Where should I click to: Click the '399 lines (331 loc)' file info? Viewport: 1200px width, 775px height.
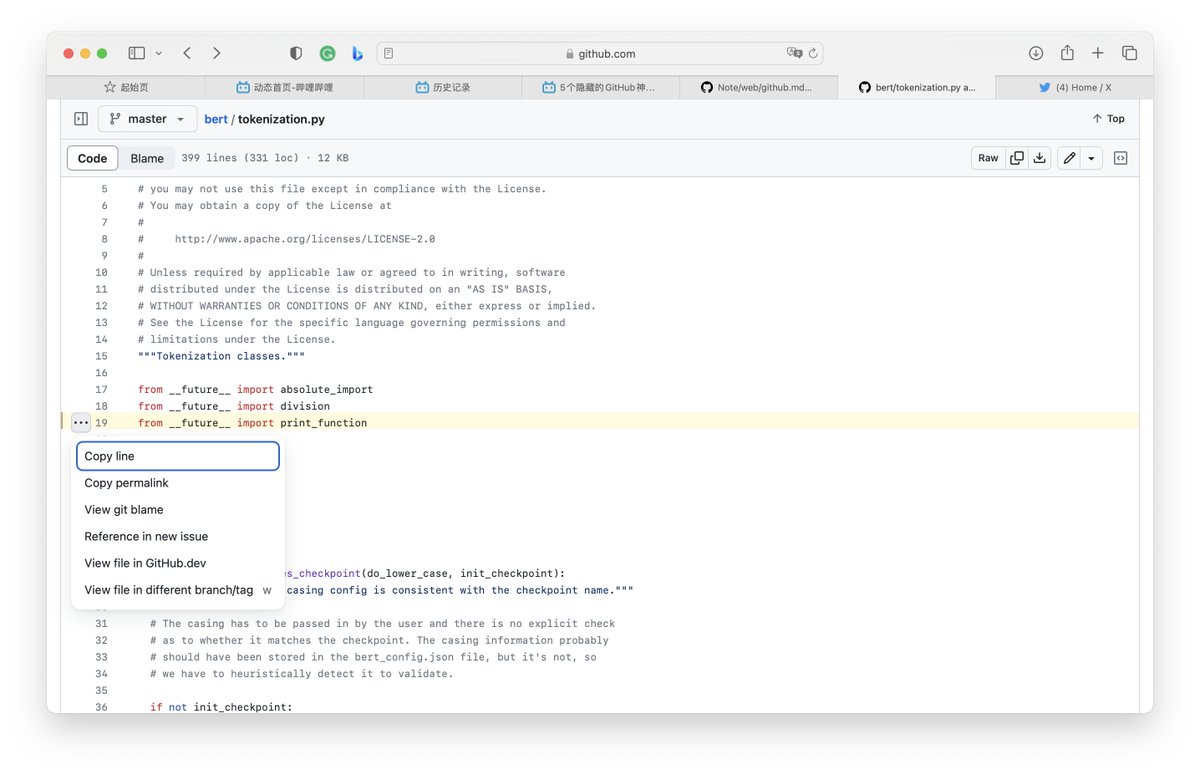(x=265, y=158)
